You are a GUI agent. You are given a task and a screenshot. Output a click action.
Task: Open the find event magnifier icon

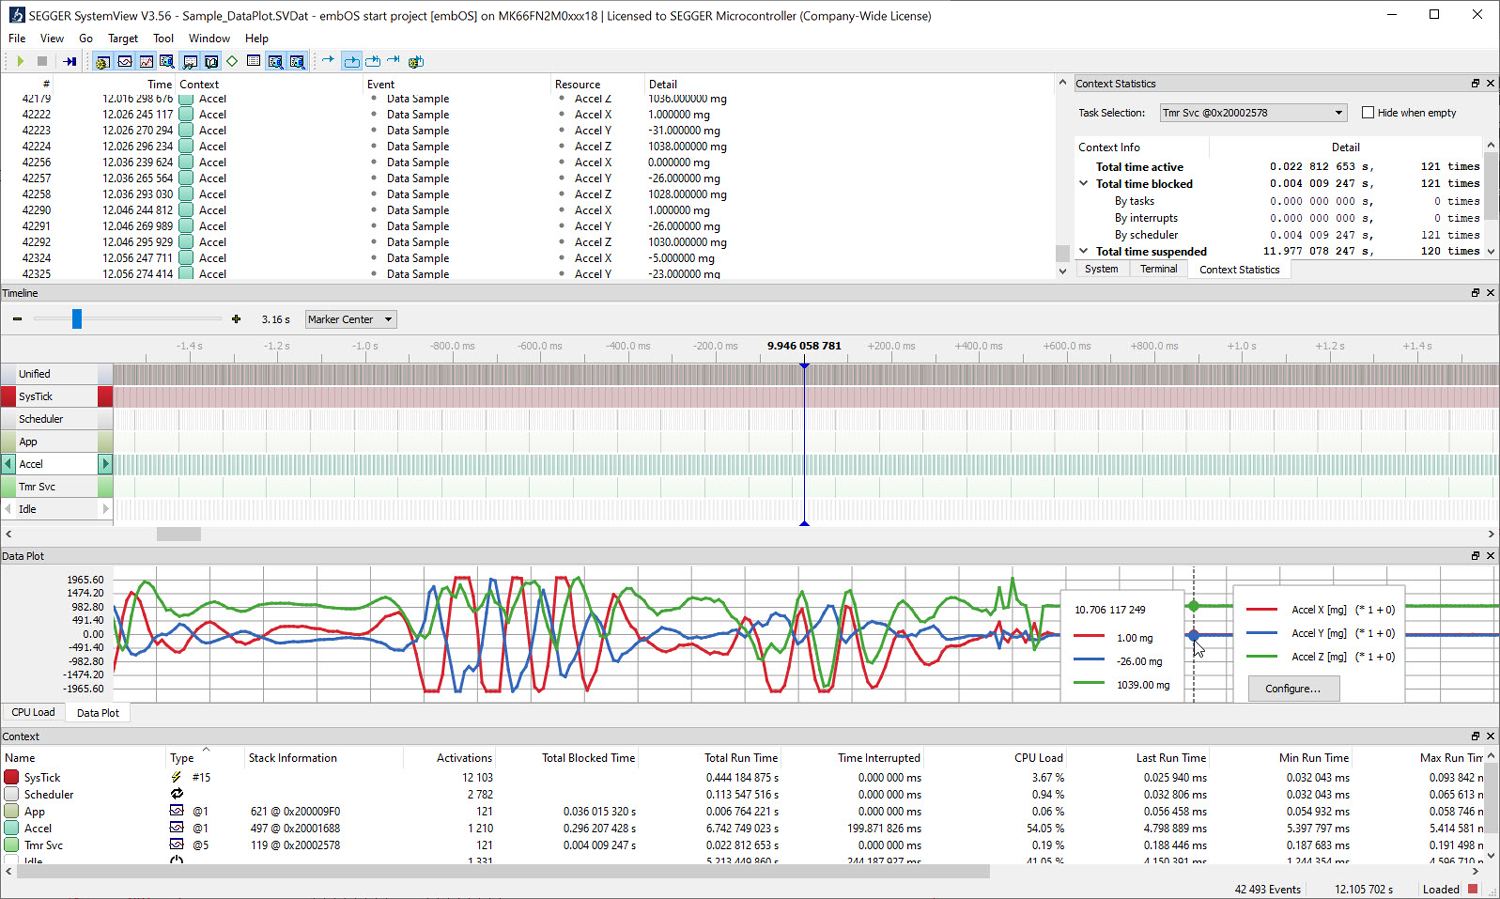point(275,61)
